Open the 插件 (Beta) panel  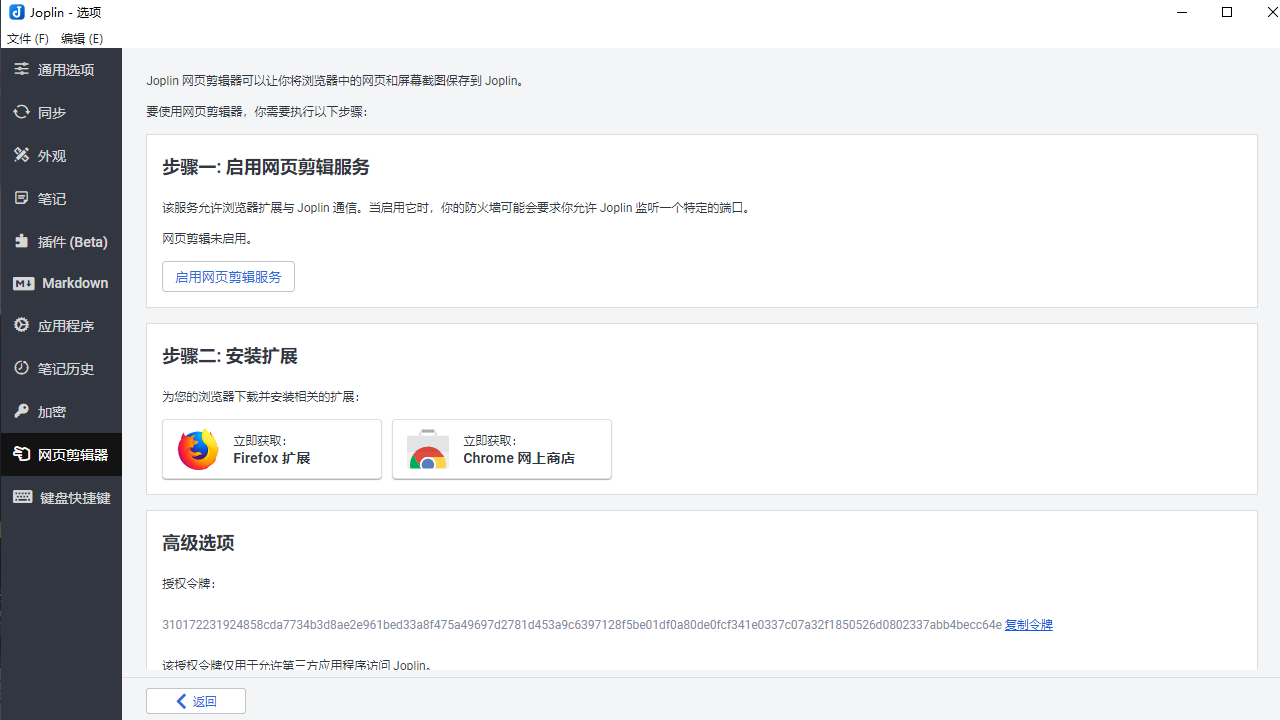pyautogui.click(x=60, y=241)
